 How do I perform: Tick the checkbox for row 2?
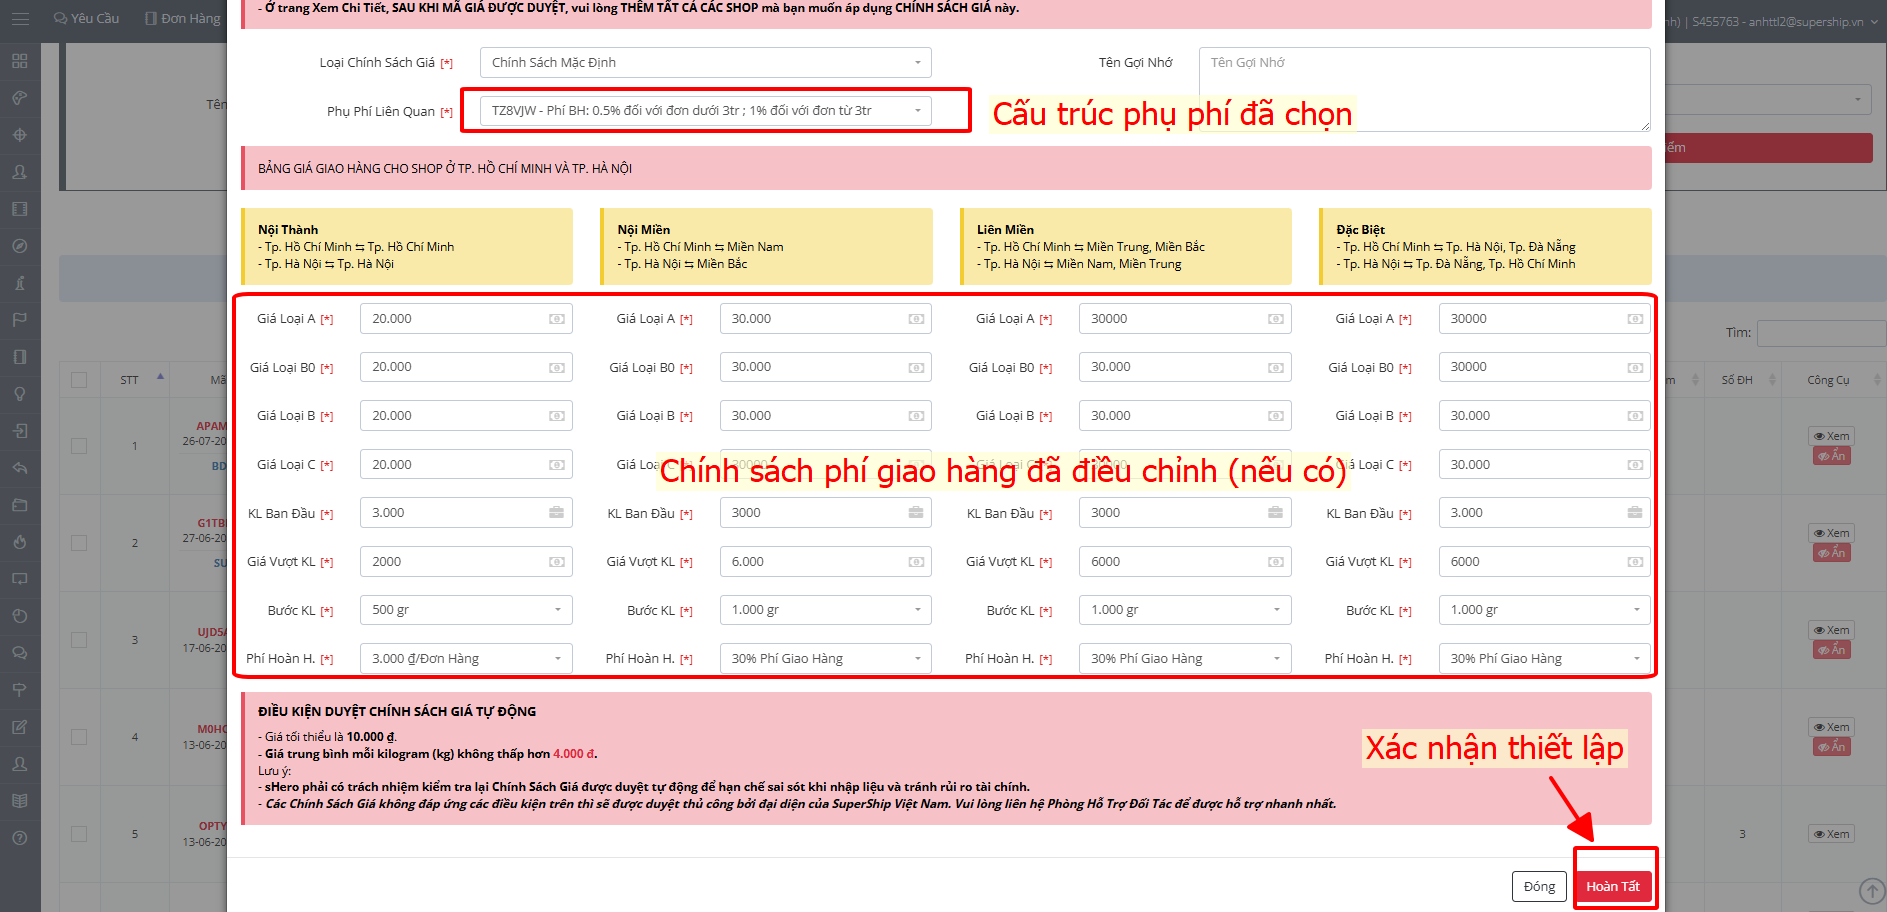click(79, 543)
